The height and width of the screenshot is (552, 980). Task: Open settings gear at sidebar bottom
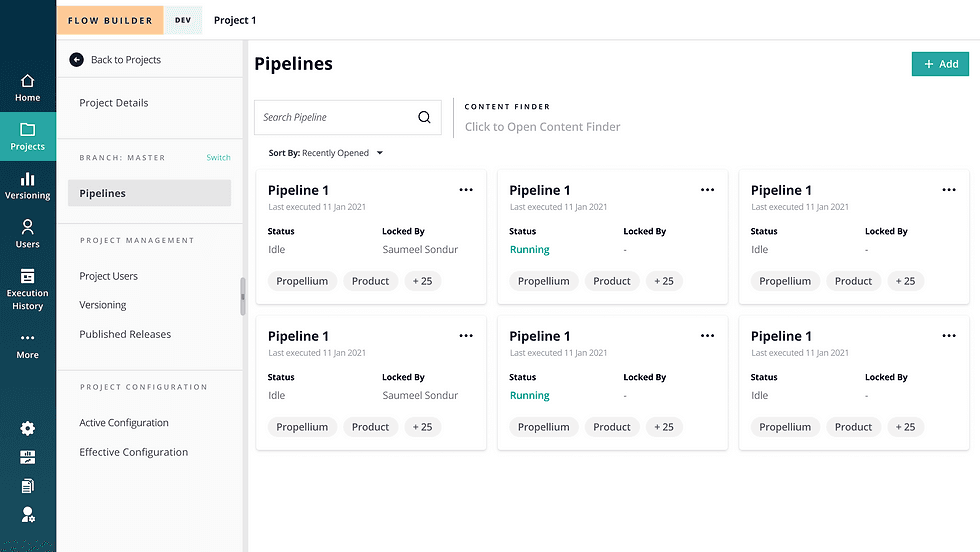(28, 428)
